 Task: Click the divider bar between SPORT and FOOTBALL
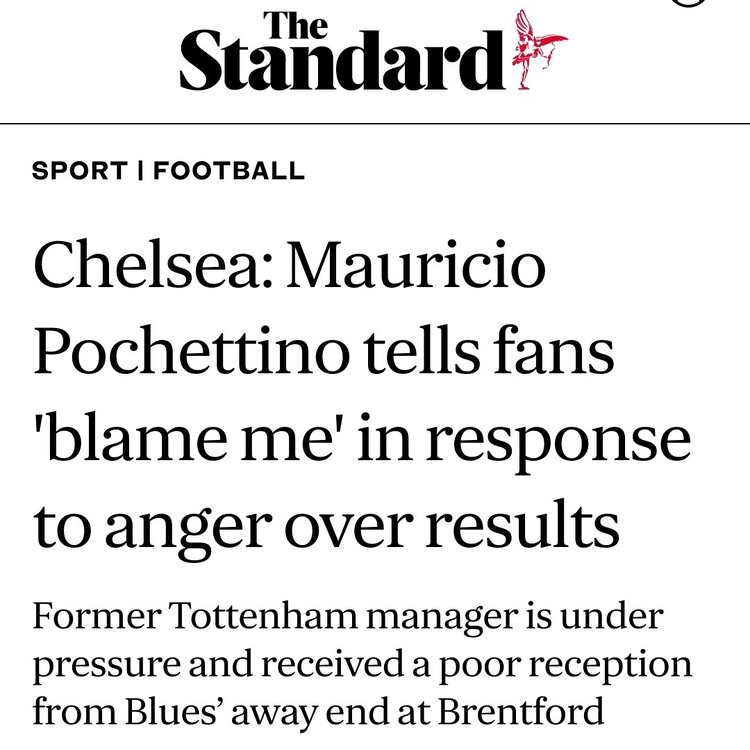coord(141,171)
